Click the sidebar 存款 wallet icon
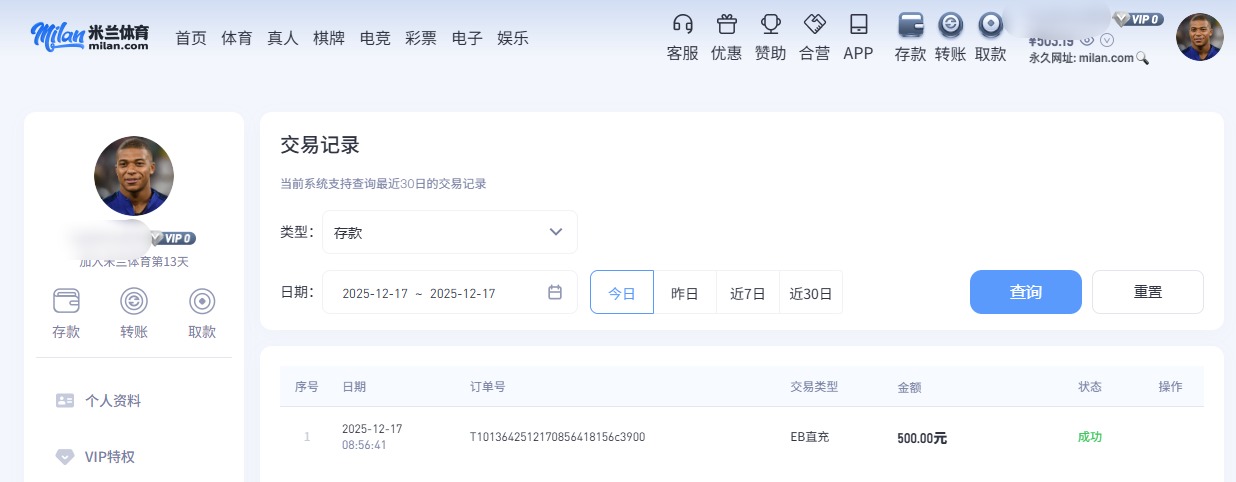The width and height of the screenshot is (1236, 482). (x=66, y=301)
